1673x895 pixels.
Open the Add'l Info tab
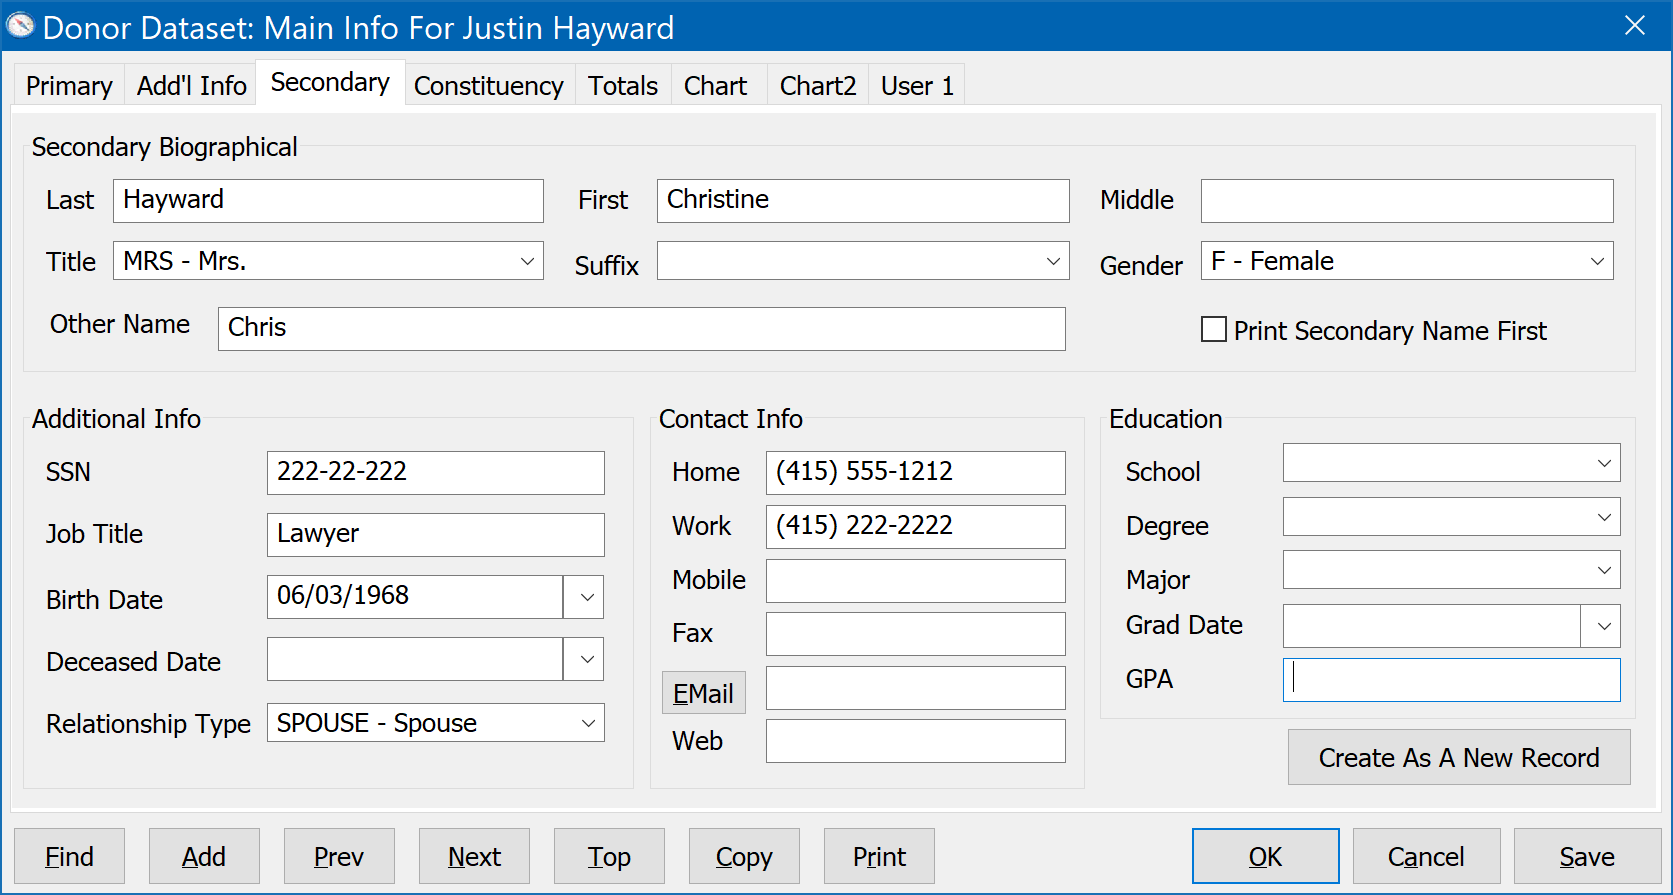pos(191,86)
